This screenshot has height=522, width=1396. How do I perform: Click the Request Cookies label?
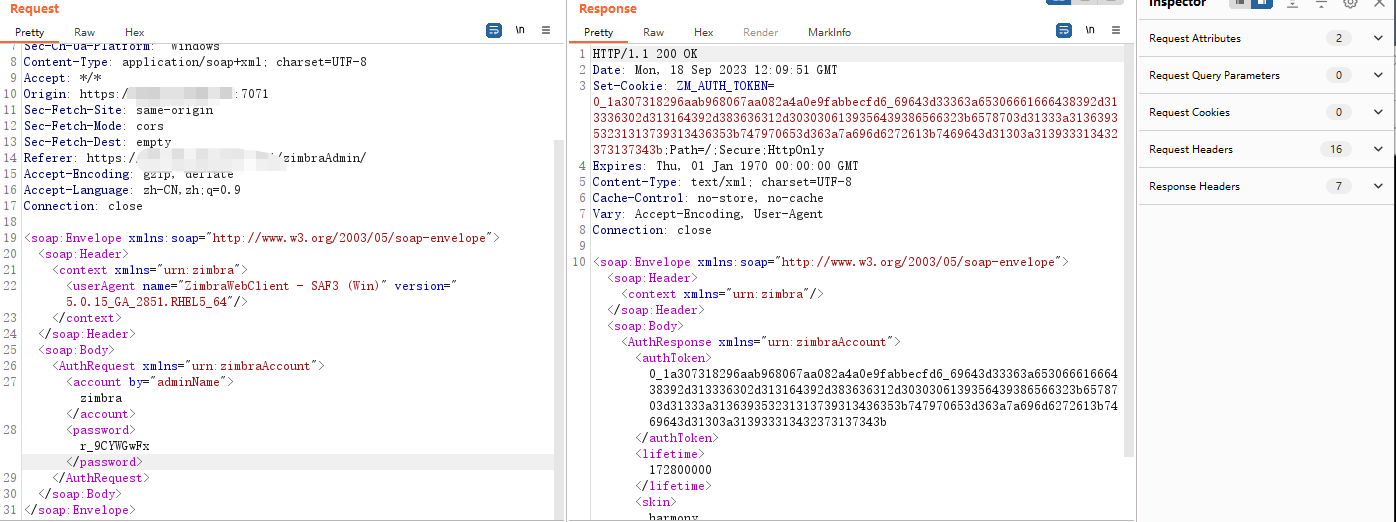[1189, 112]
